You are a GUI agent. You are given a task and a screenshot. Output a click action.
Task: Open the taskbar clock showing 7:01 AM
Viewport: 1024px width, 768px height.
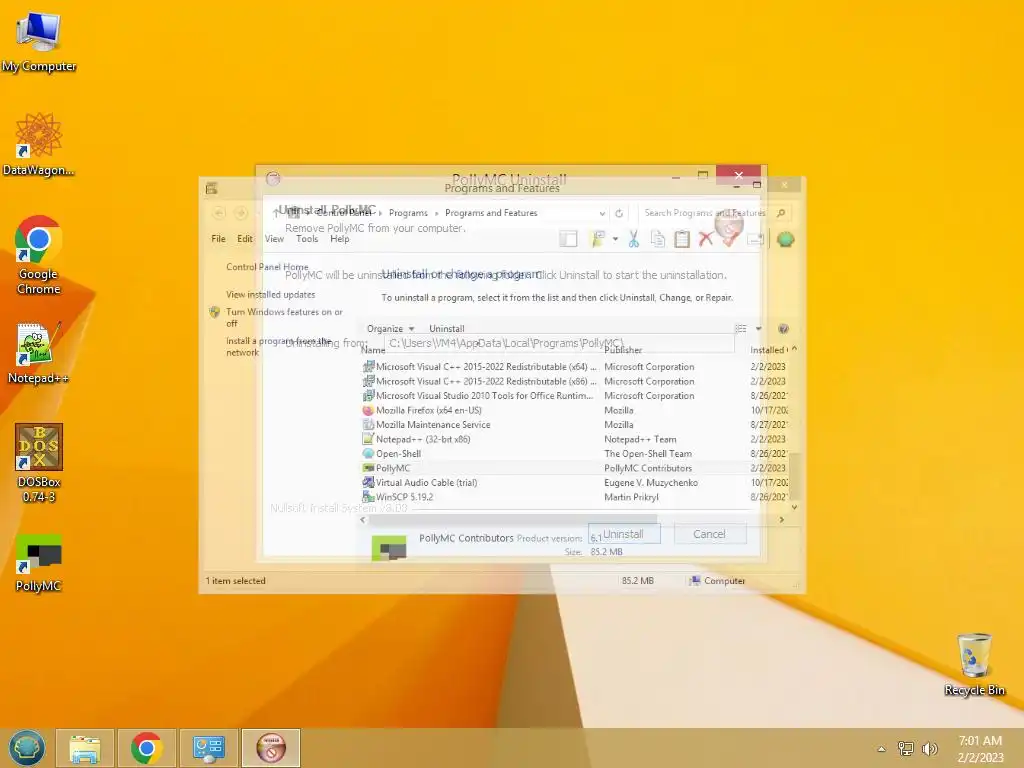pos(980,748)
